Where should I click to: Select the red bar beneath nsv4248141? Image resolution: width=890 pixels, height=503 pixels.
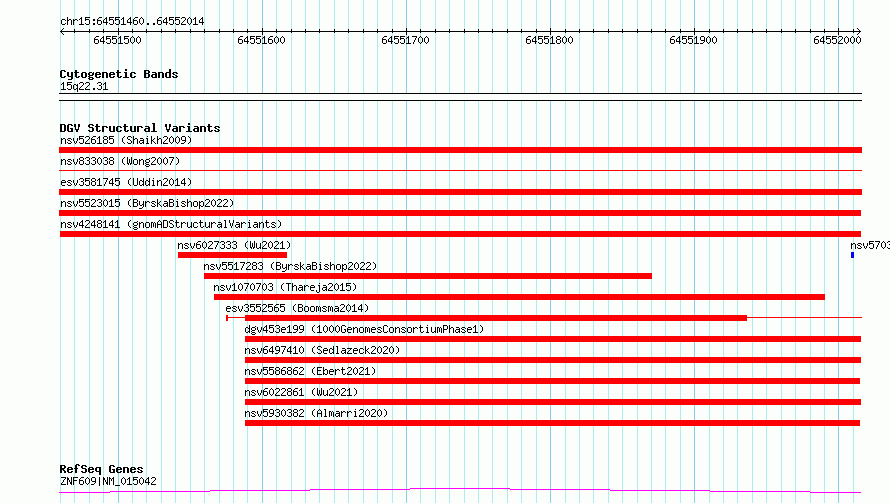point(460,234)
